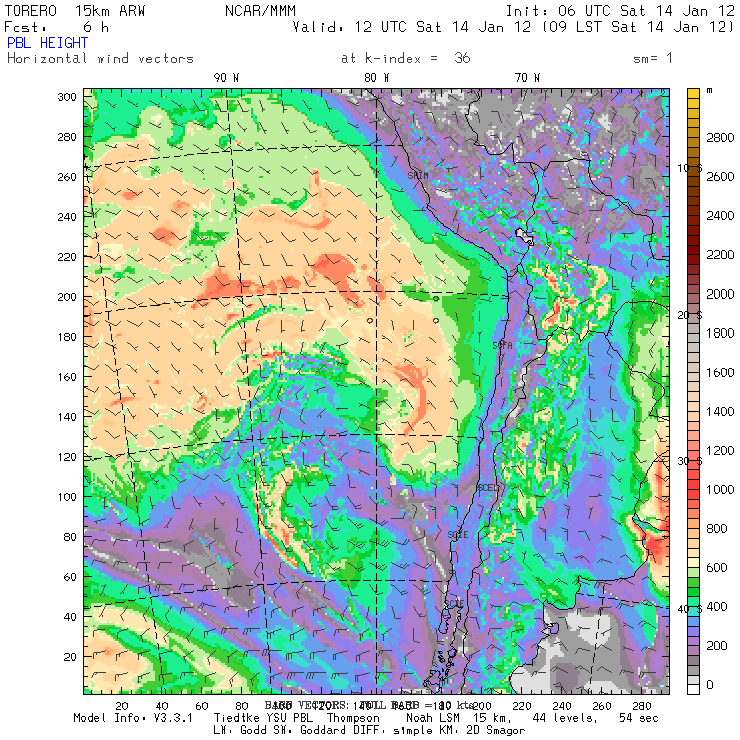Click the 'sm= 1' smoothing label

pyautogui.click(x=653, y=59)
